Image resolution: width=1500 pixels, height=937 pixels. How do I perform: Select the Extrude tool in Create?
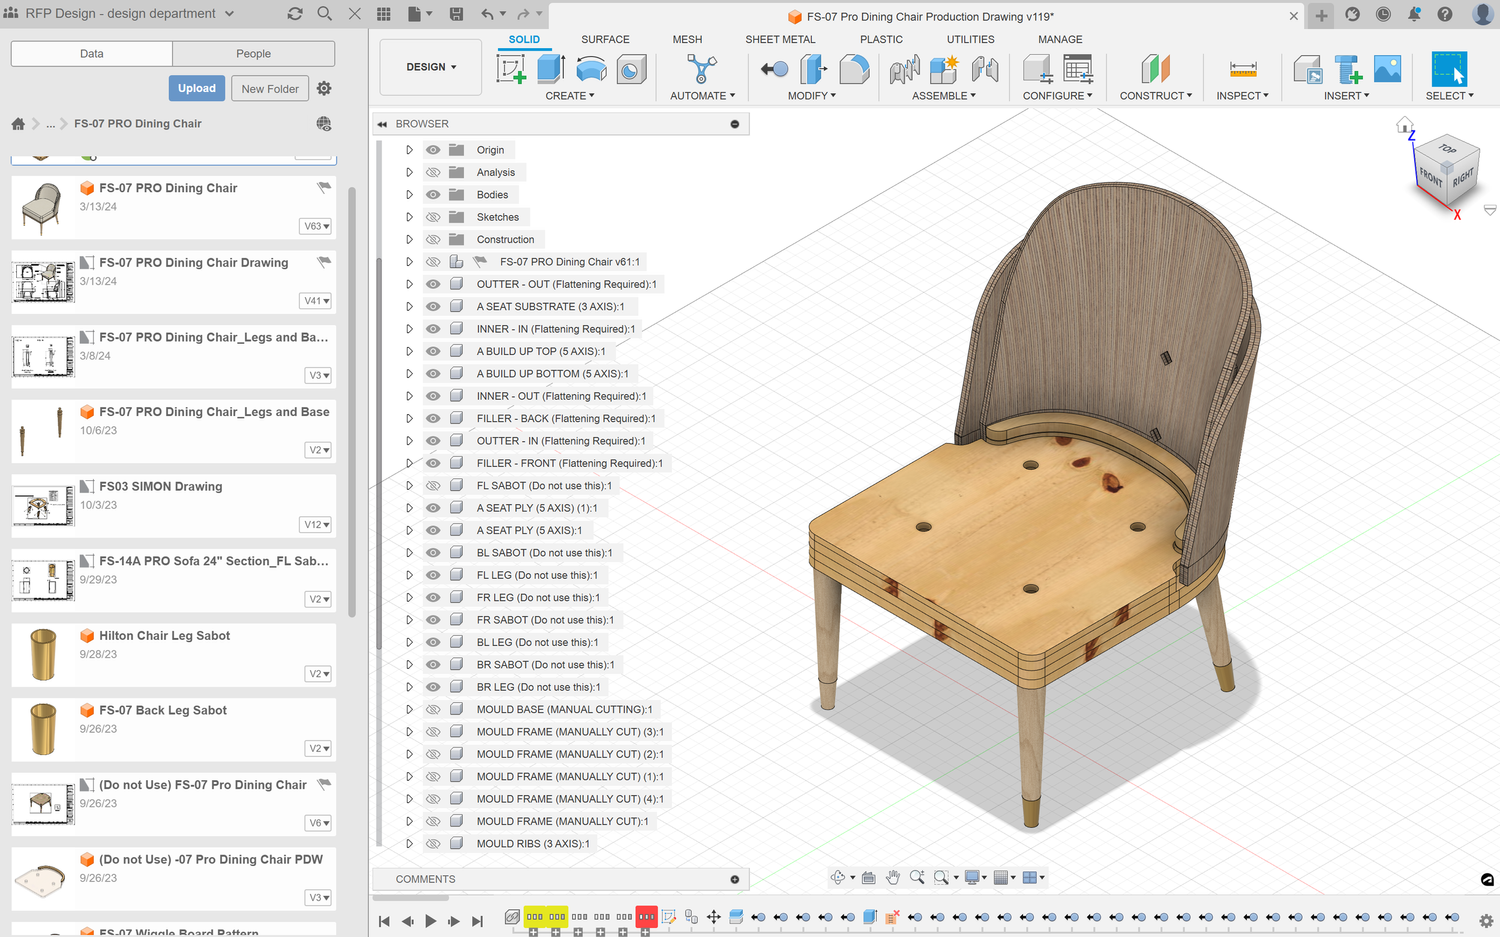551,69
